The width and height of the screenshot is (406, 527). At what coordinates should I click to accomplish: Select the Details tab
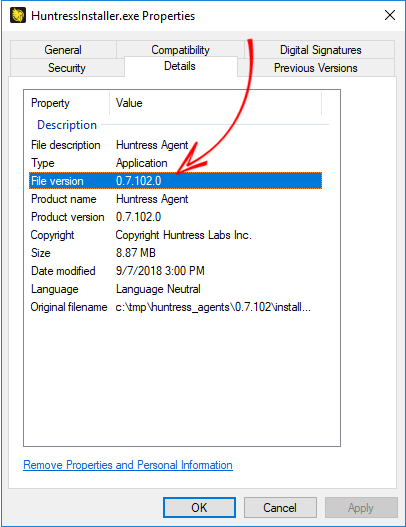click(x=180, y=66)
